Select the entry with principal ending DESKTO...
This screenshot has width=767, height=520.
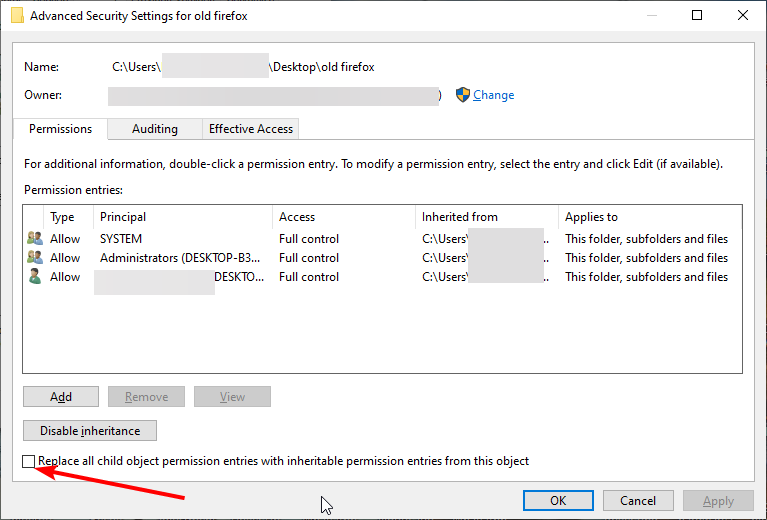point(382,277)
